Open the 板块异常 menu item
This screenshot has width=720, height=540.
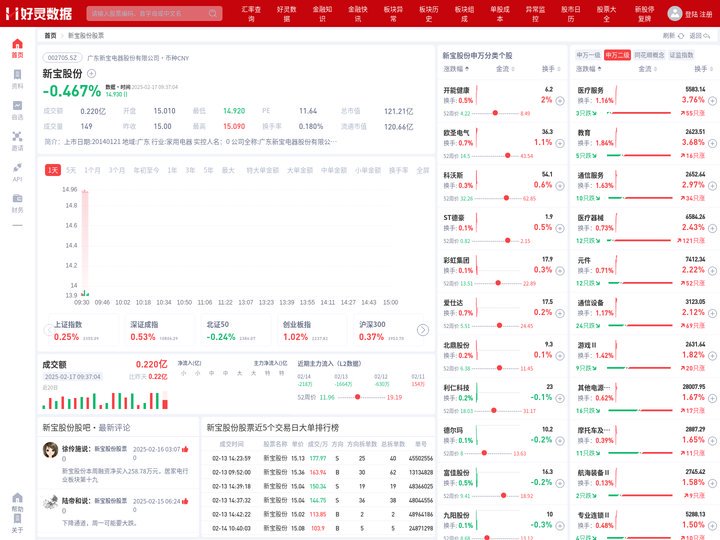[394, 14]
